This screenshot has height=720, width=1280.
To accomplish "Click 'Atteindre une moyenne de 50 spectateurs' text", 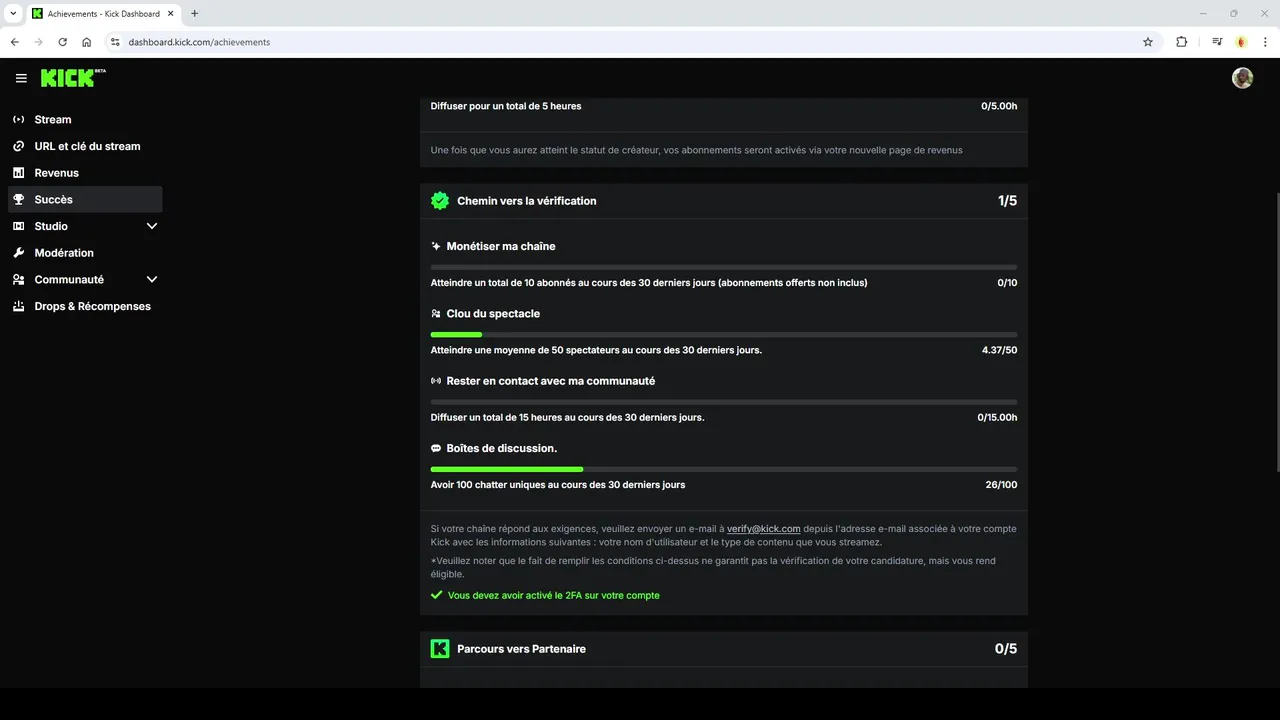I will tap(596, 350).
